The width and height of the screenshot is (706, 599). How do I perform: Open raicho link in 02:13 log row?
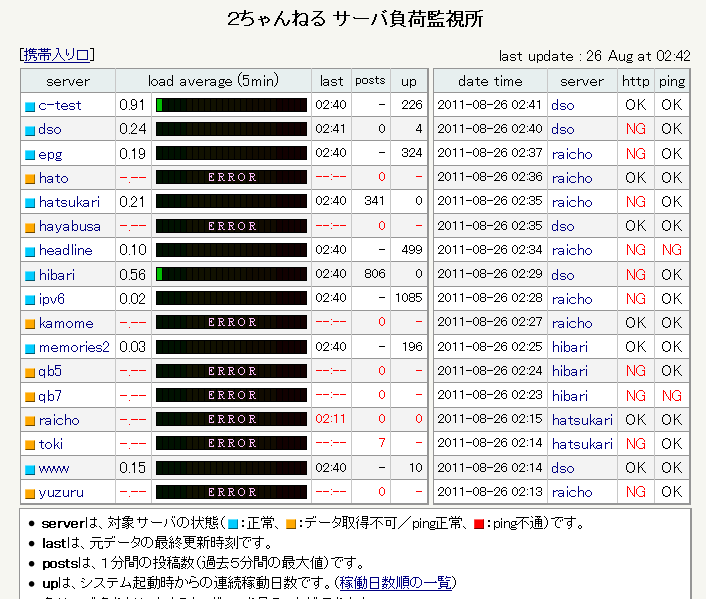pyautogui.click(x=572, y=492)
